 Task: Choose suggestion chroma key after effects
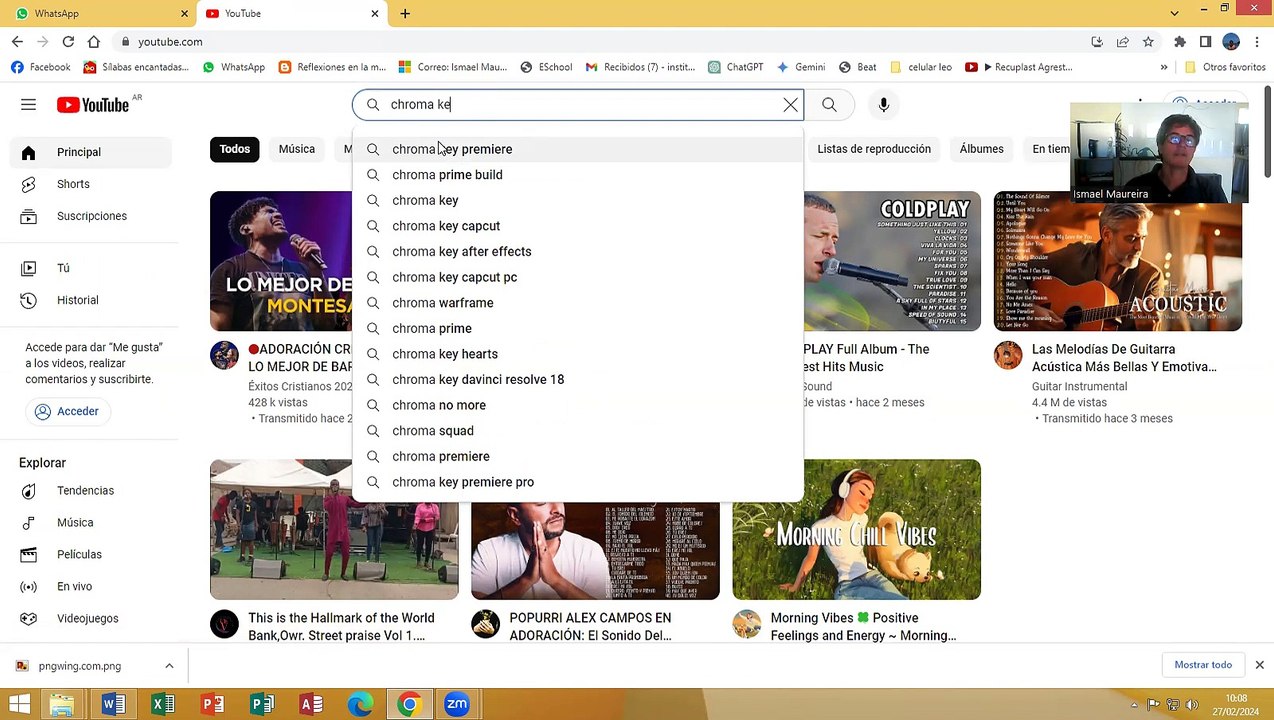(x=577, y=252)
